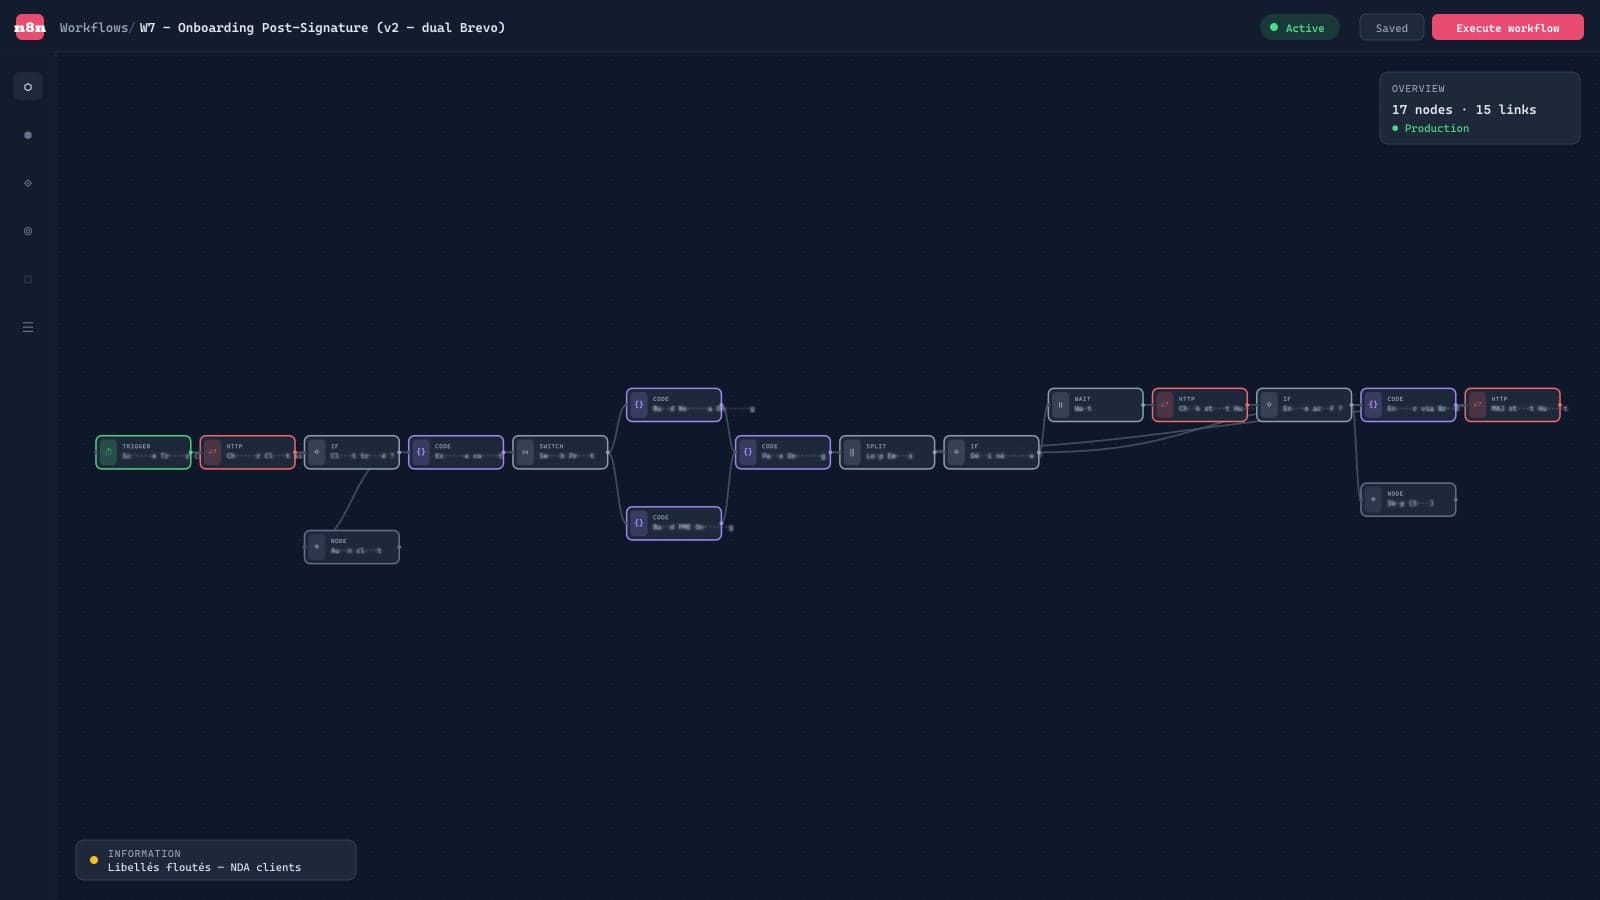Expand the diamond-shaped sidebar icon panel

[x=28, y=183]
